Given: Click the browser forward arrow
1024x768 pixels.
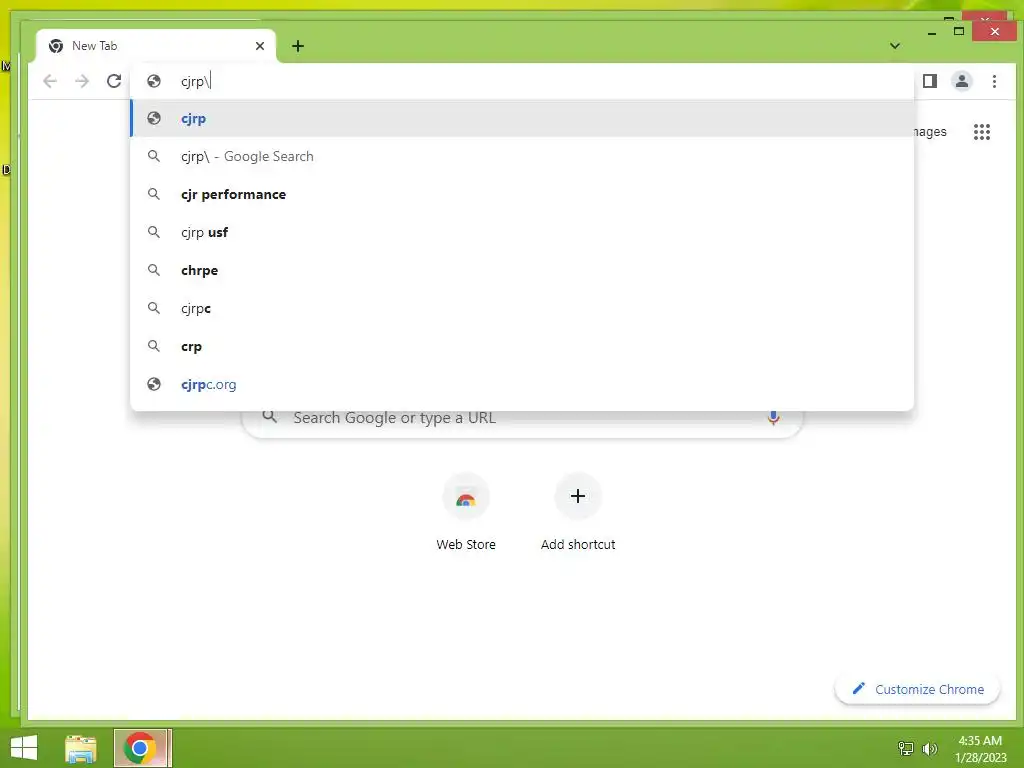Looking at the screenshot, I should click(x=82, y=81).
